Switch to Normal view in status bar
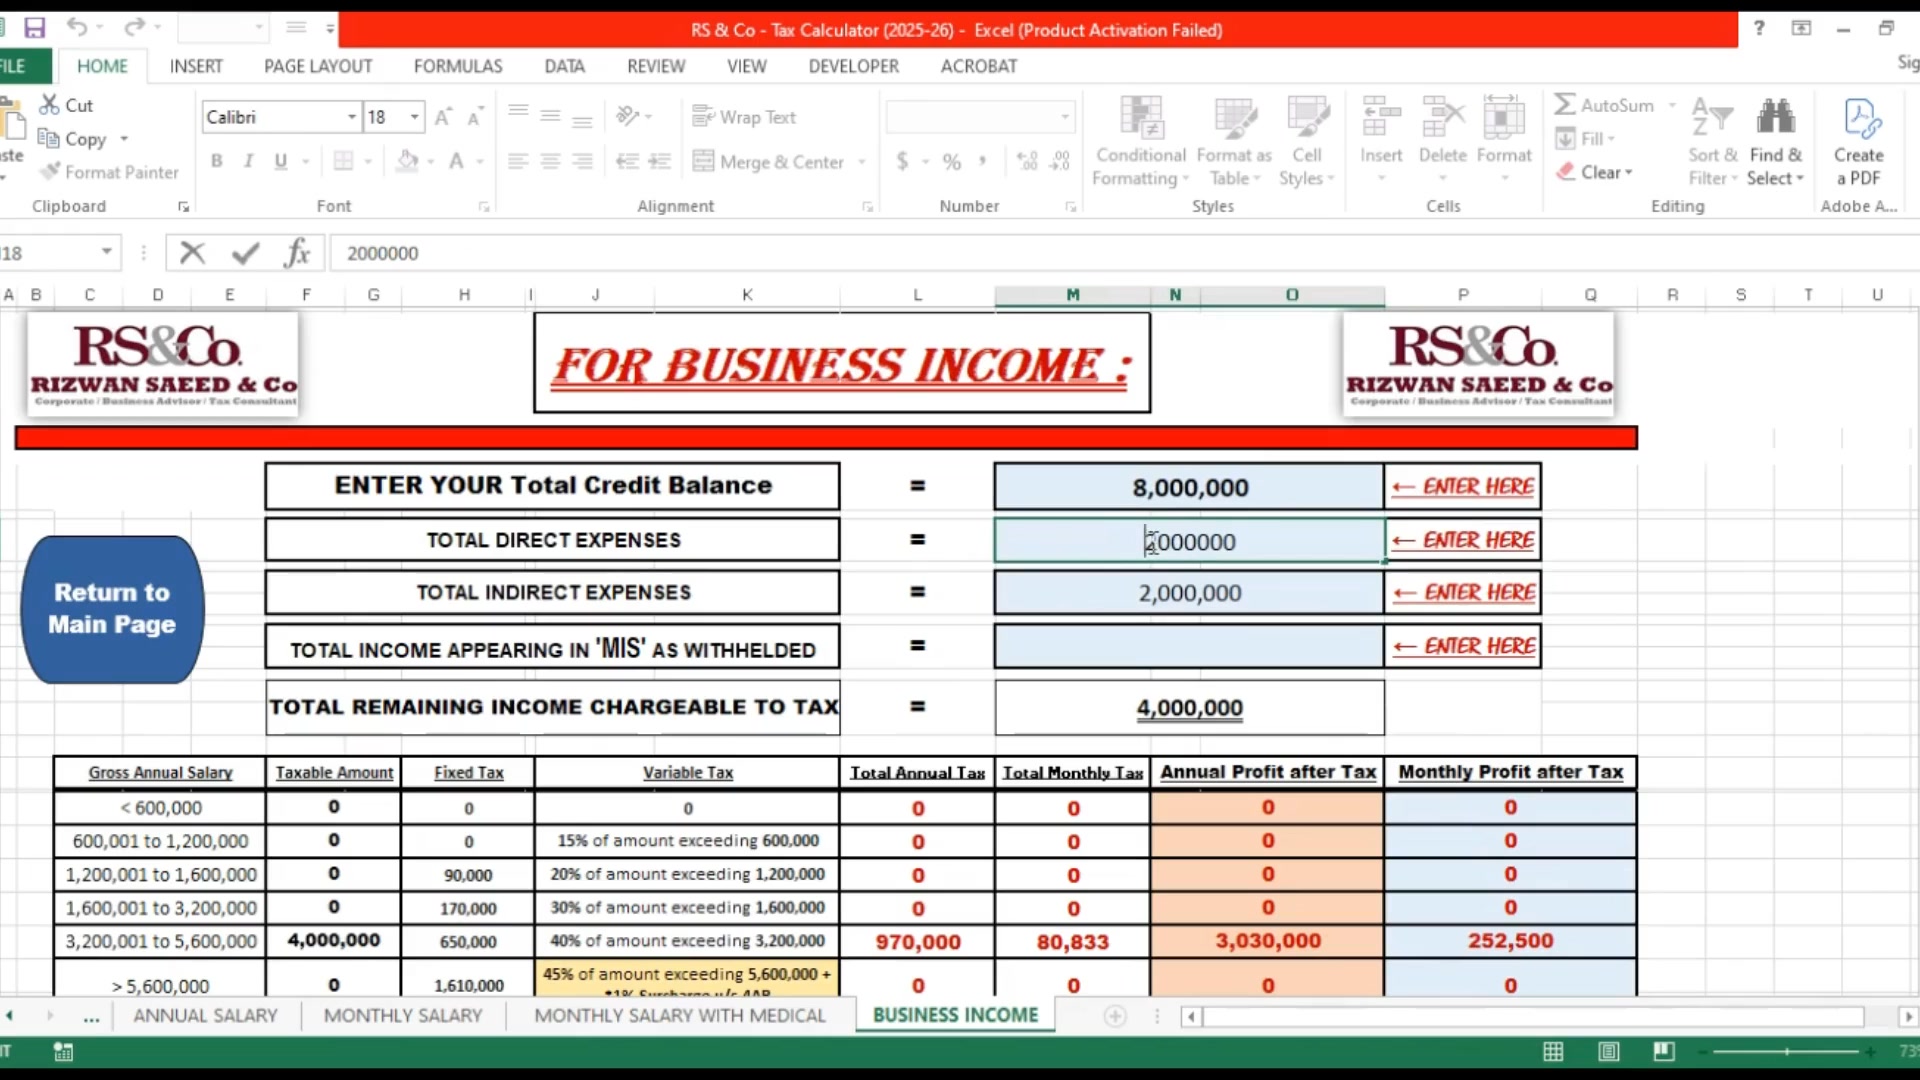 point(1553,1051)
